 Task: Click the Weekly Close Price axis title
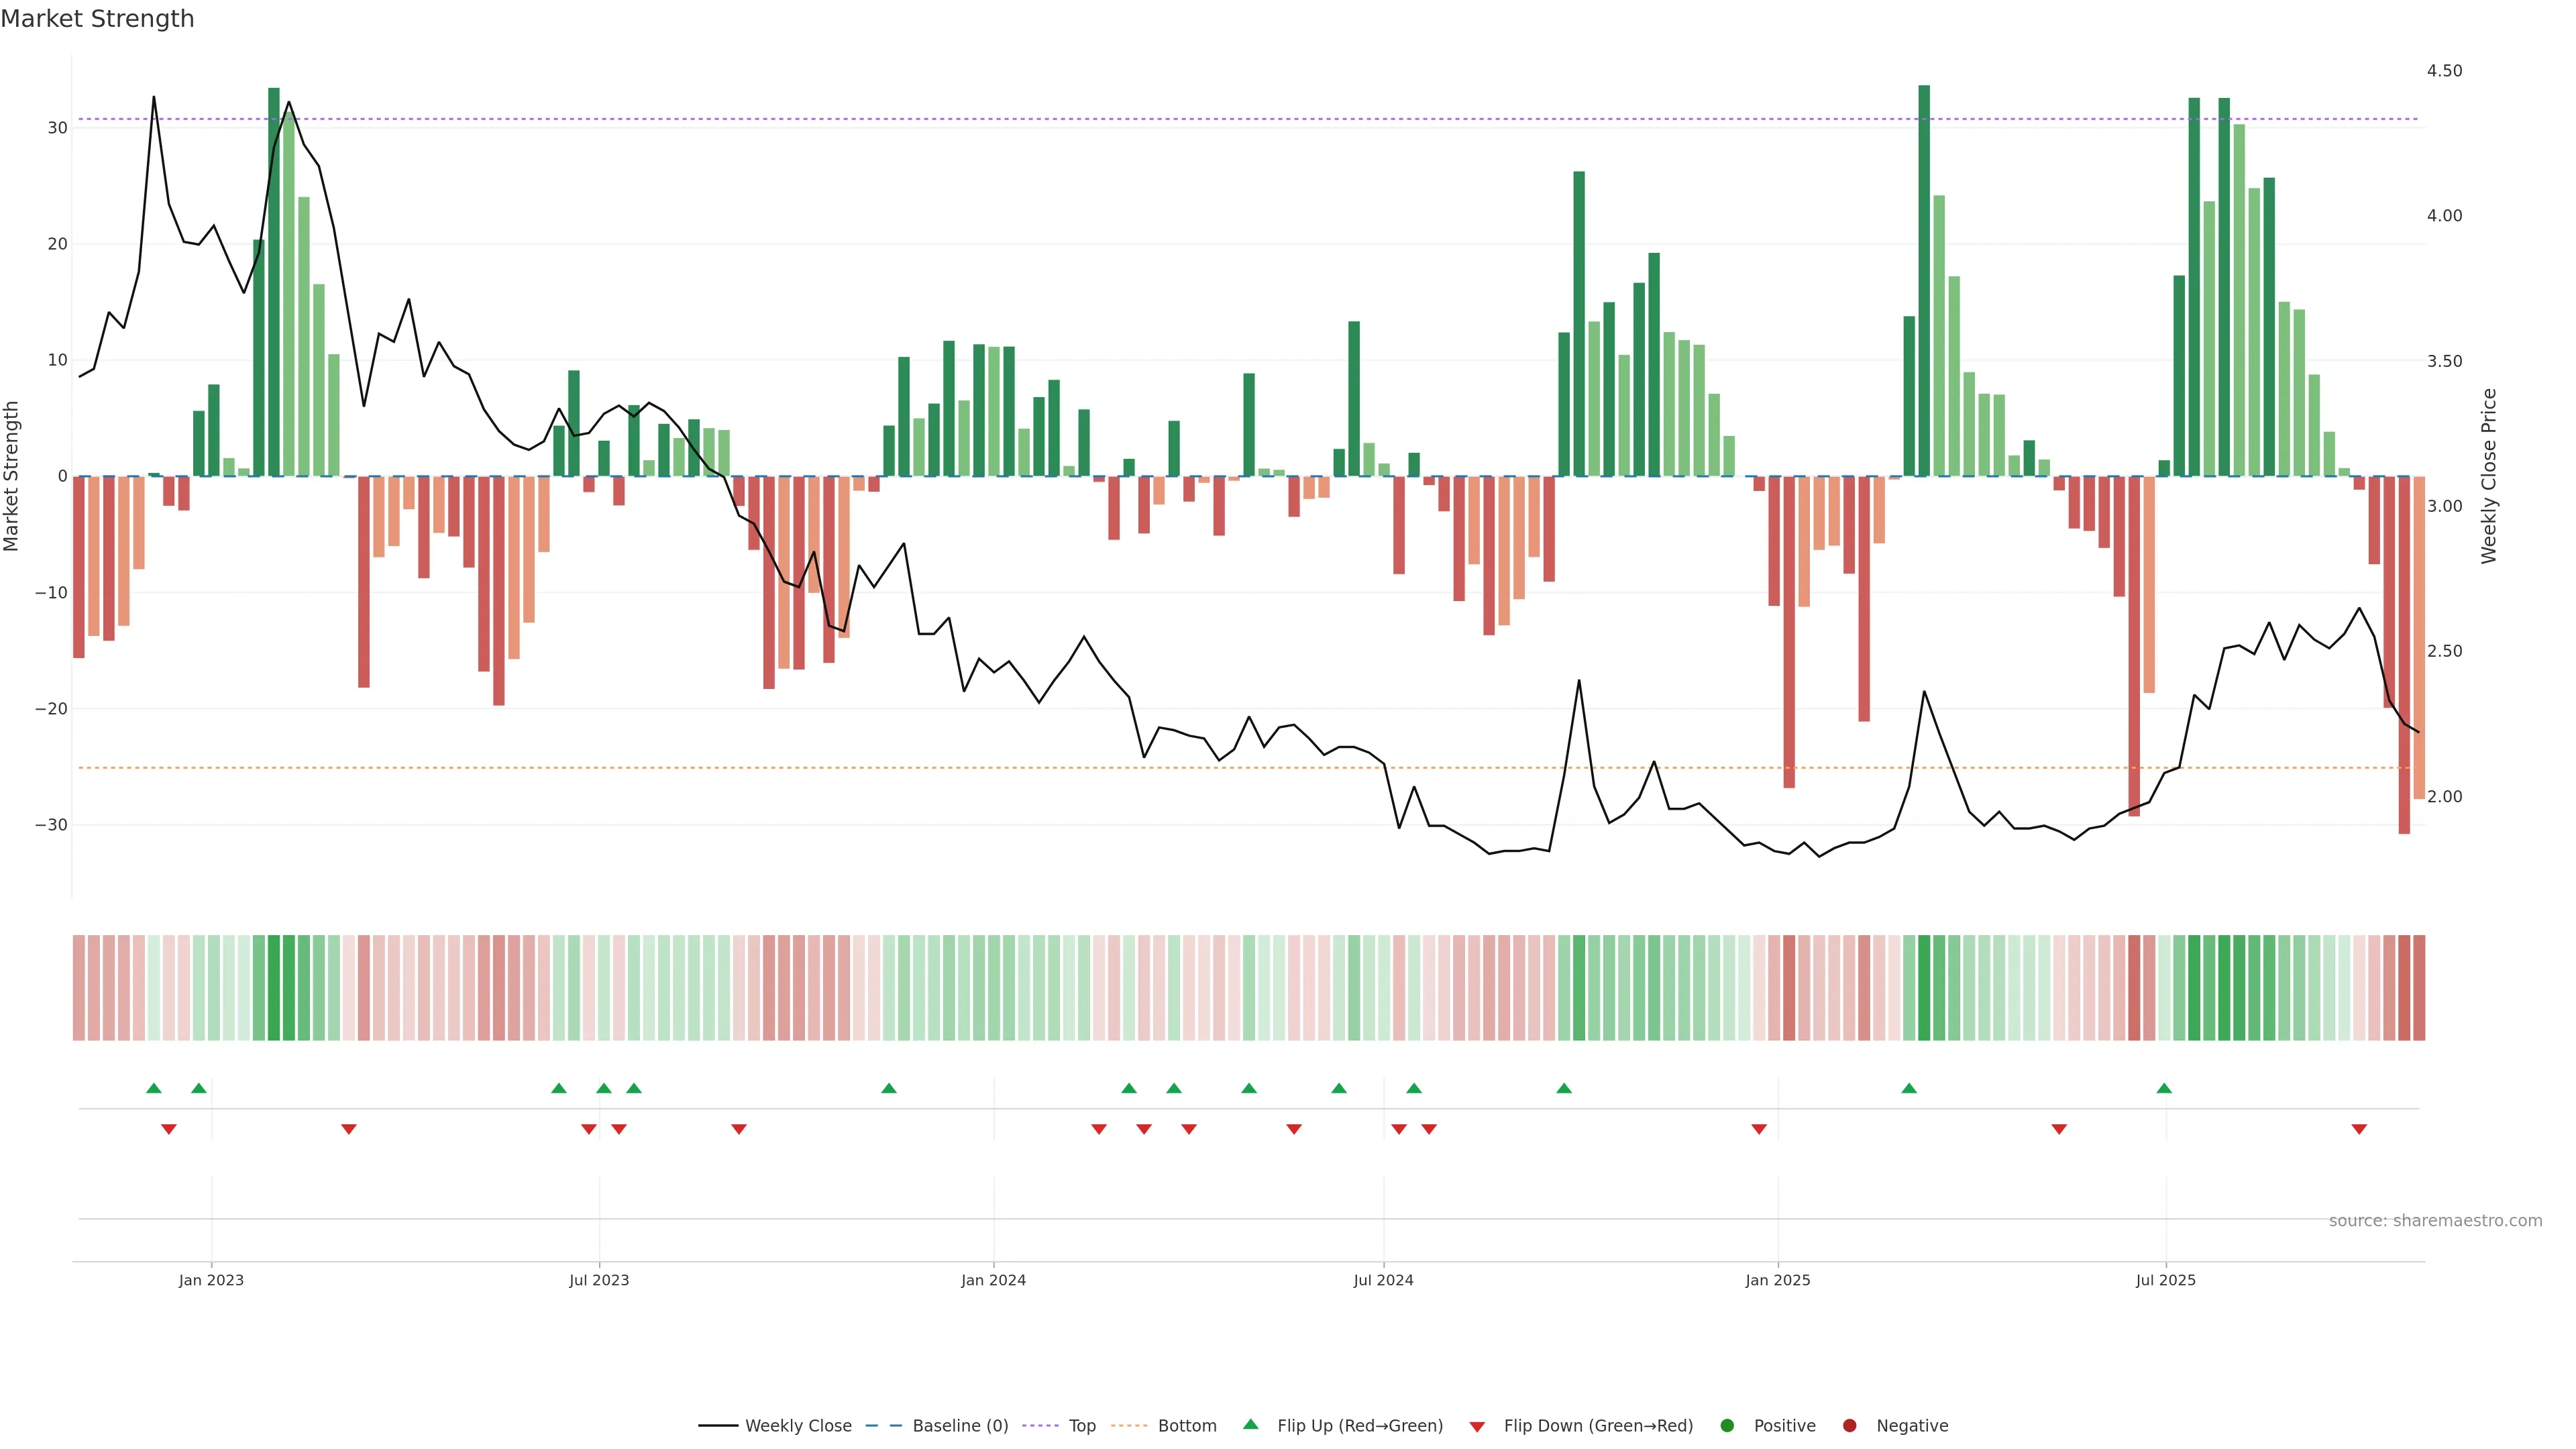2489,476
